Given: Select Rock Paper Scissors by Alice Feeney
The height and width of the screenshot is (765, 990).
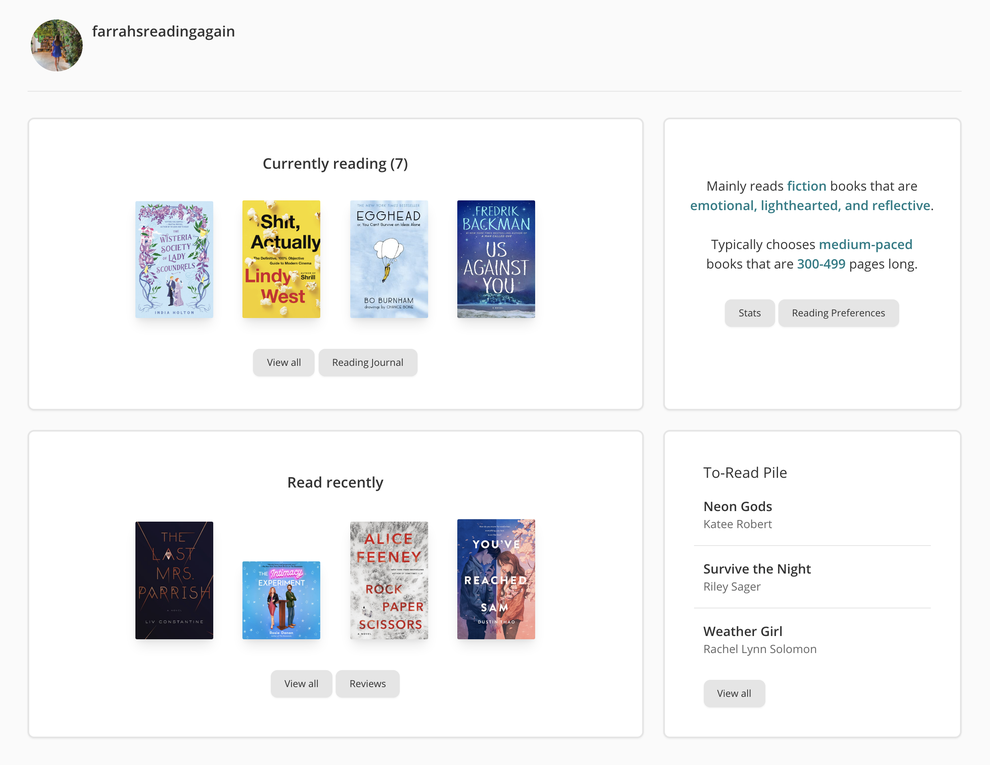Looking at the screenshot, I should [389, 580].
